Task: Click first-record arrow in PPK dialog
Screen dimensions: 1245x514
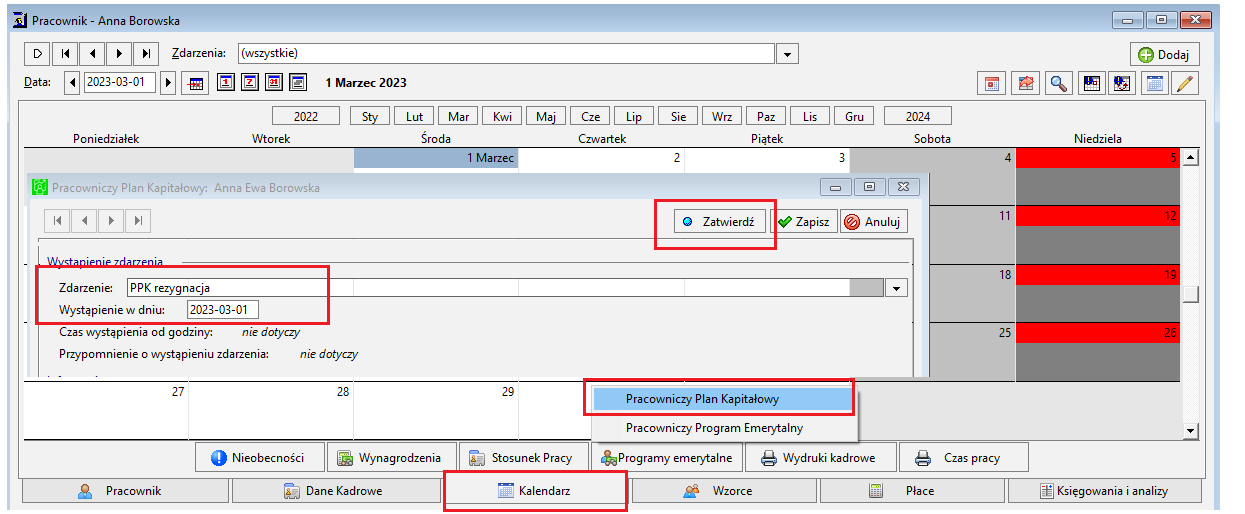Action: [x=58, y=220]
